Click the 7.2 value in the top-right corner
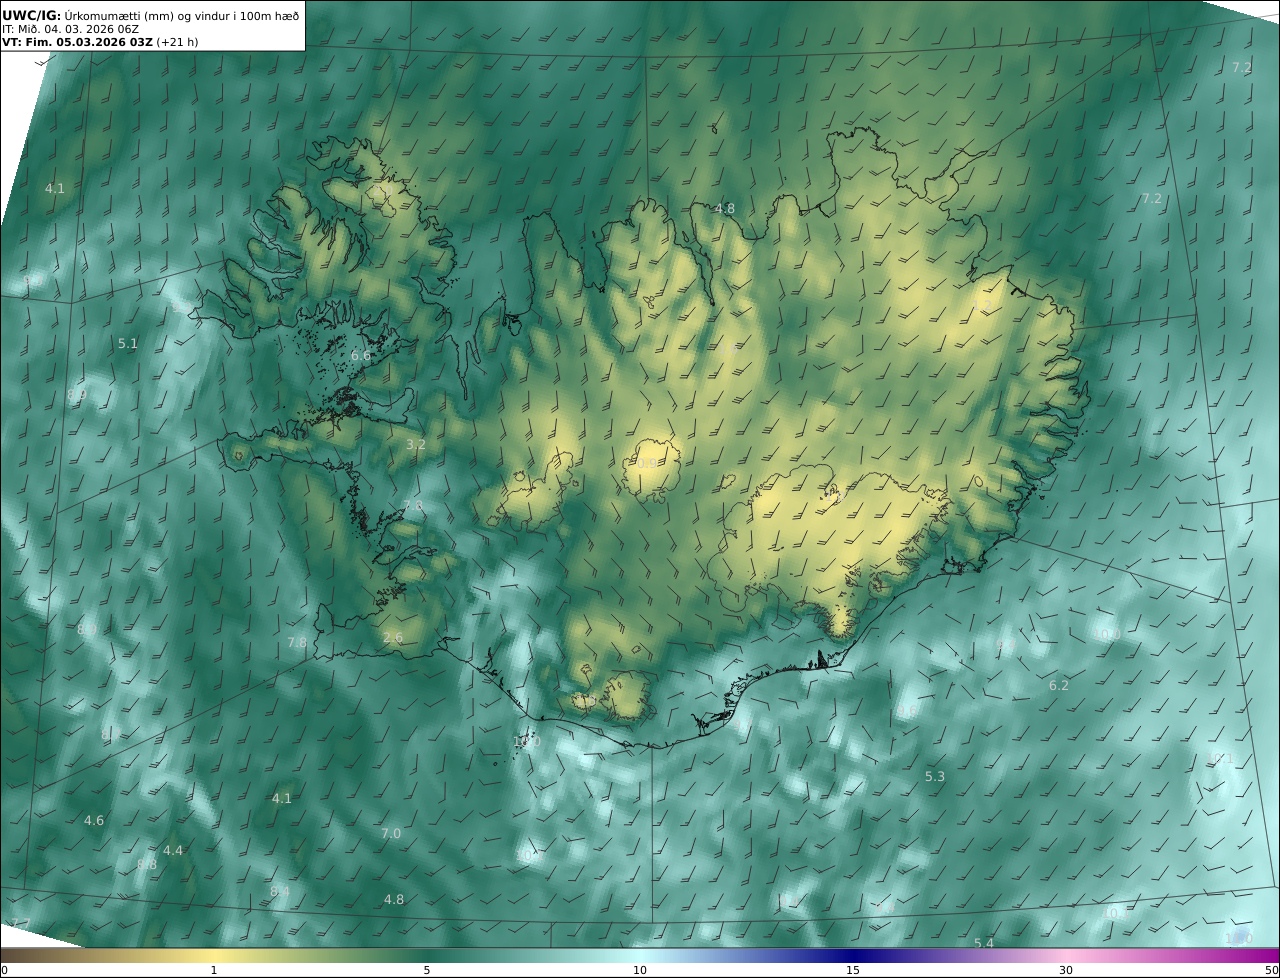This screenshot has width=1280, height=978. point(1242,67)
